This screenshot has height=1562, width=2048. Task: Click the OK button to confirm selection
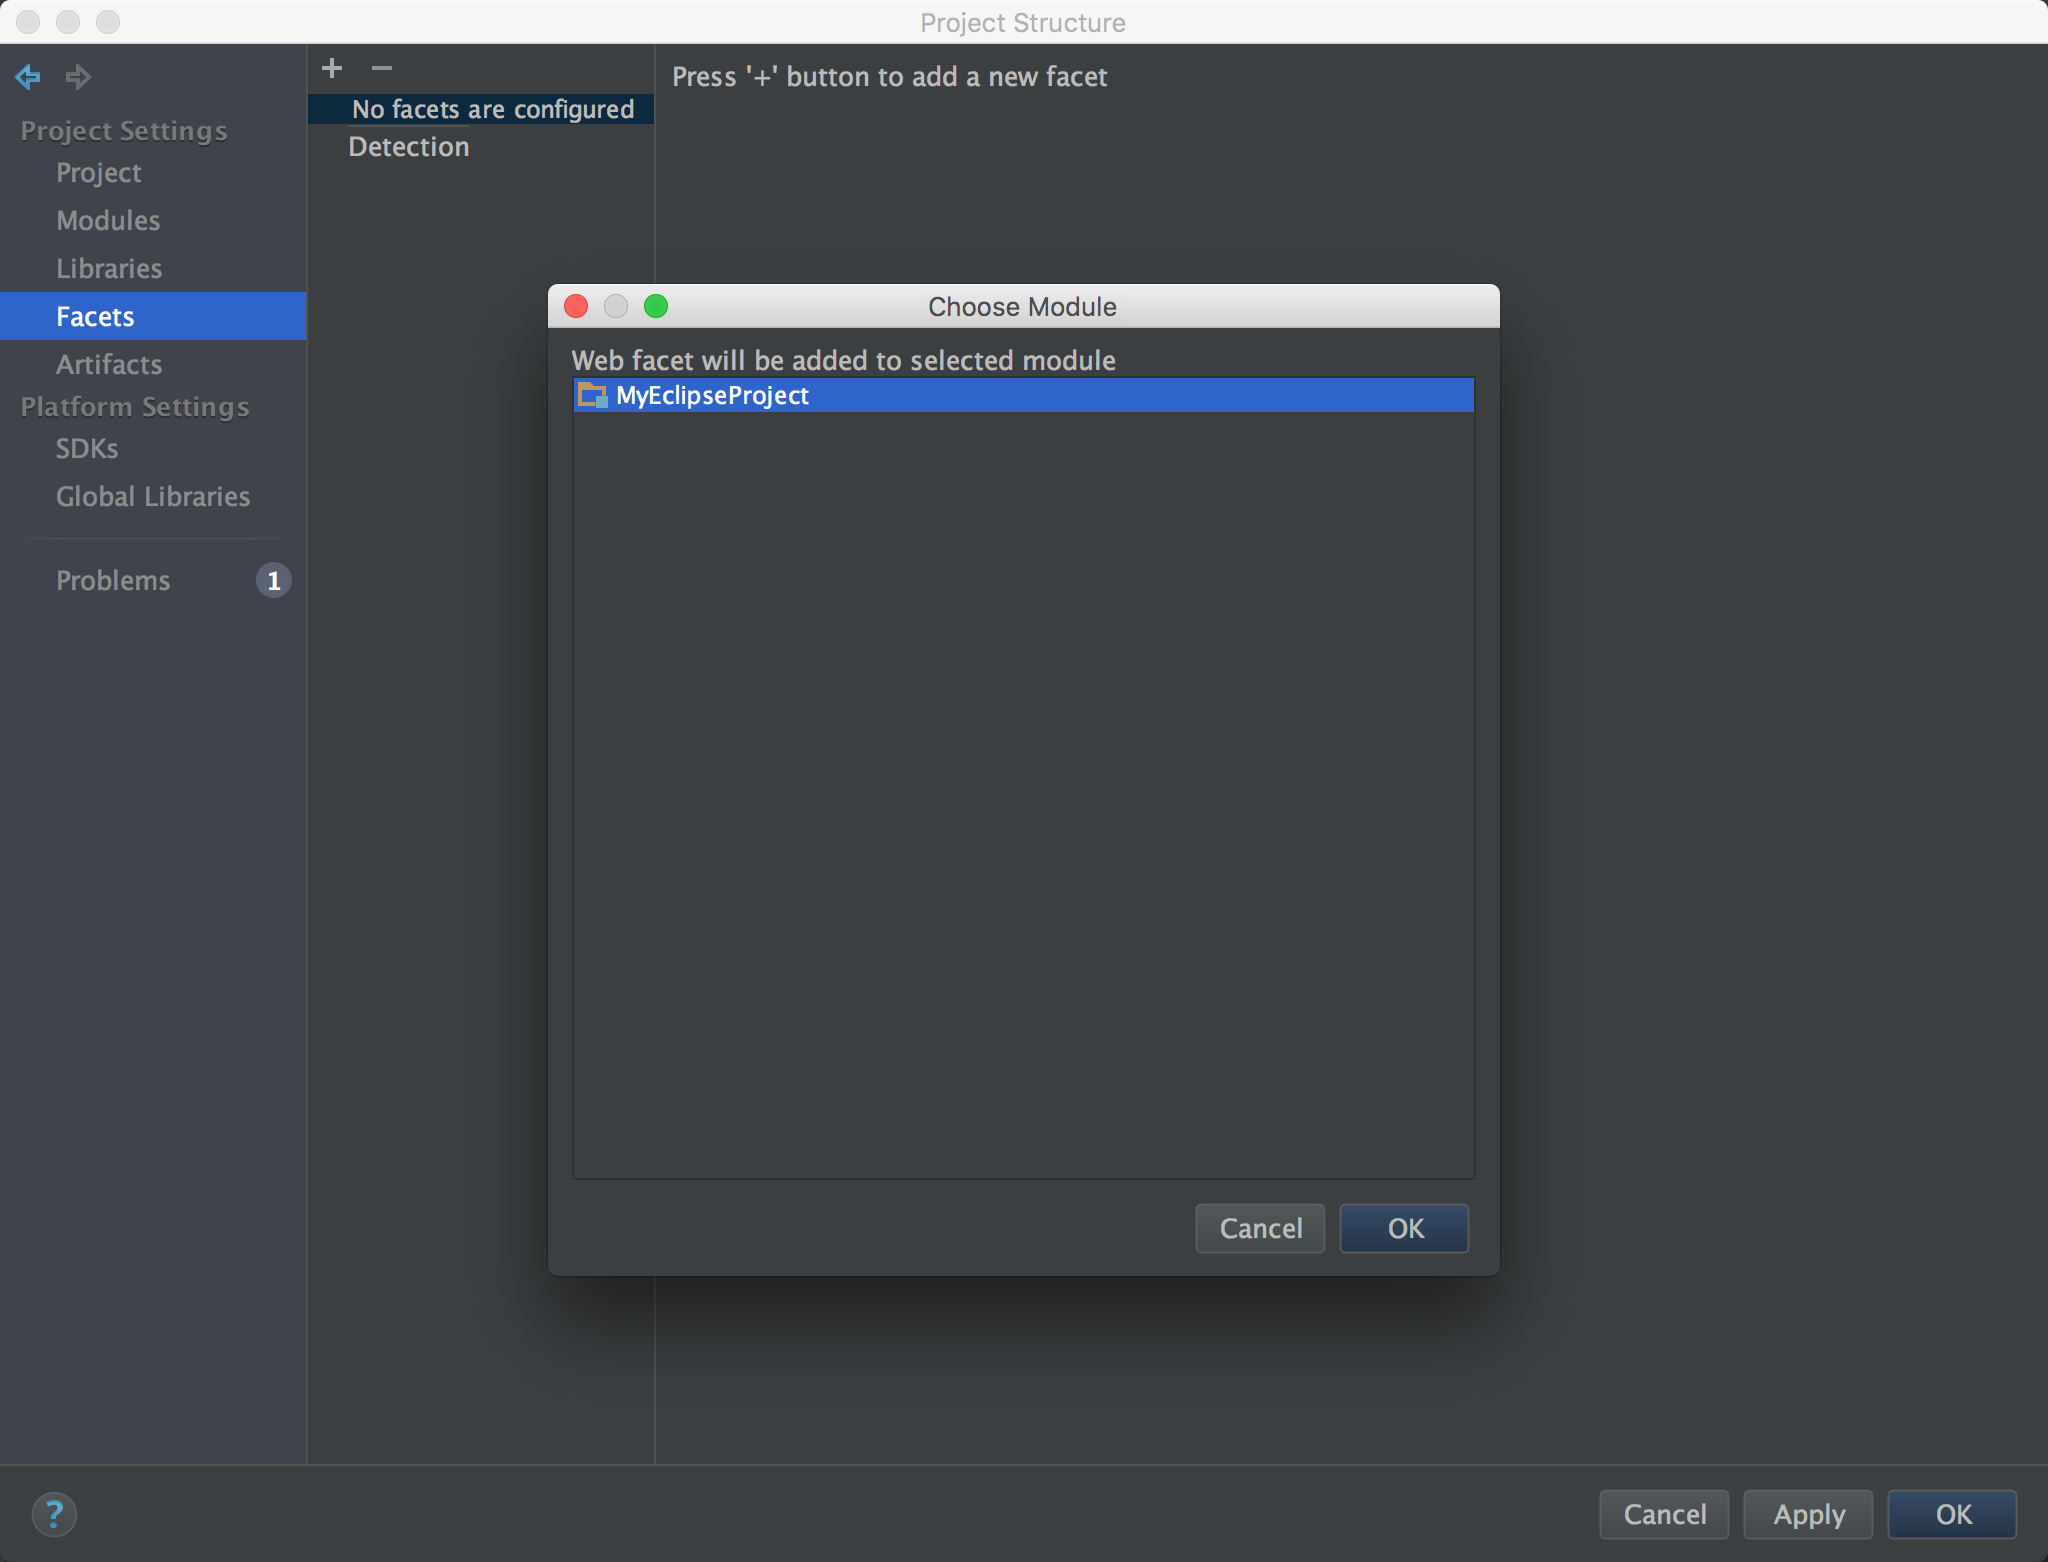(x=1403, y=1227)
